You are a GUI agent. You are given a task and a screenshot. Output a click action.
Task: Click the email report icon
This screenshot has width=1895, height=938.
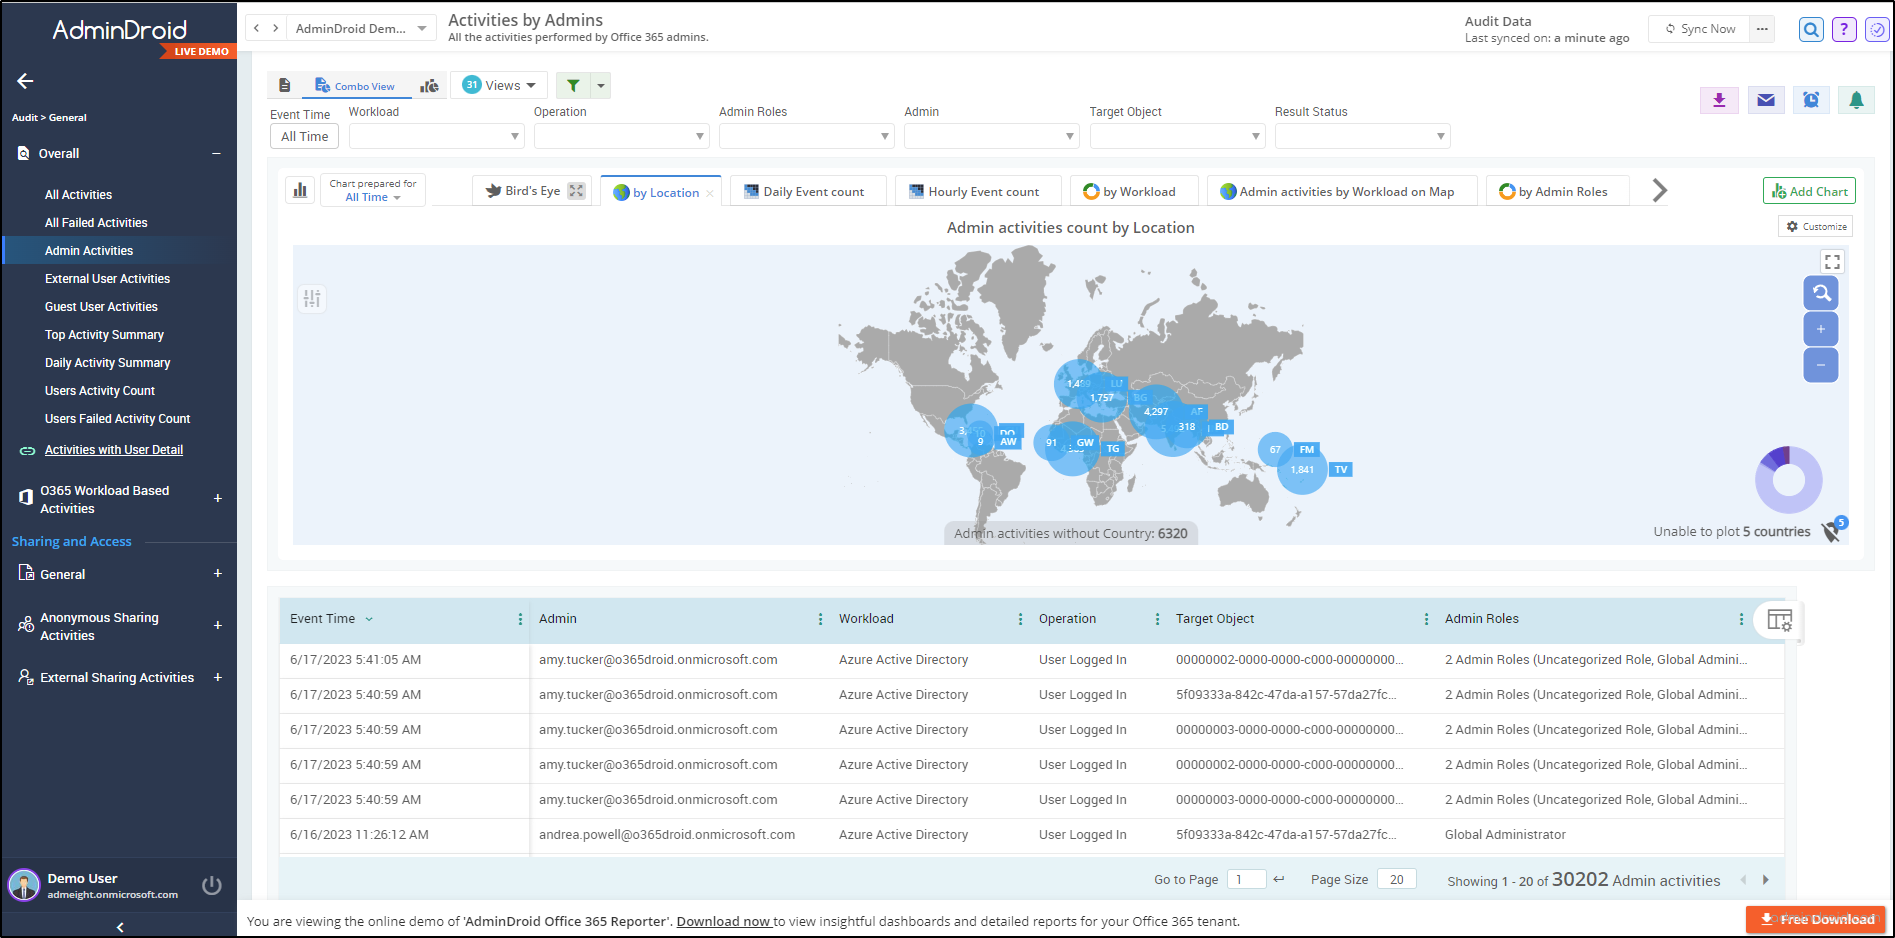coord(1765,100)
